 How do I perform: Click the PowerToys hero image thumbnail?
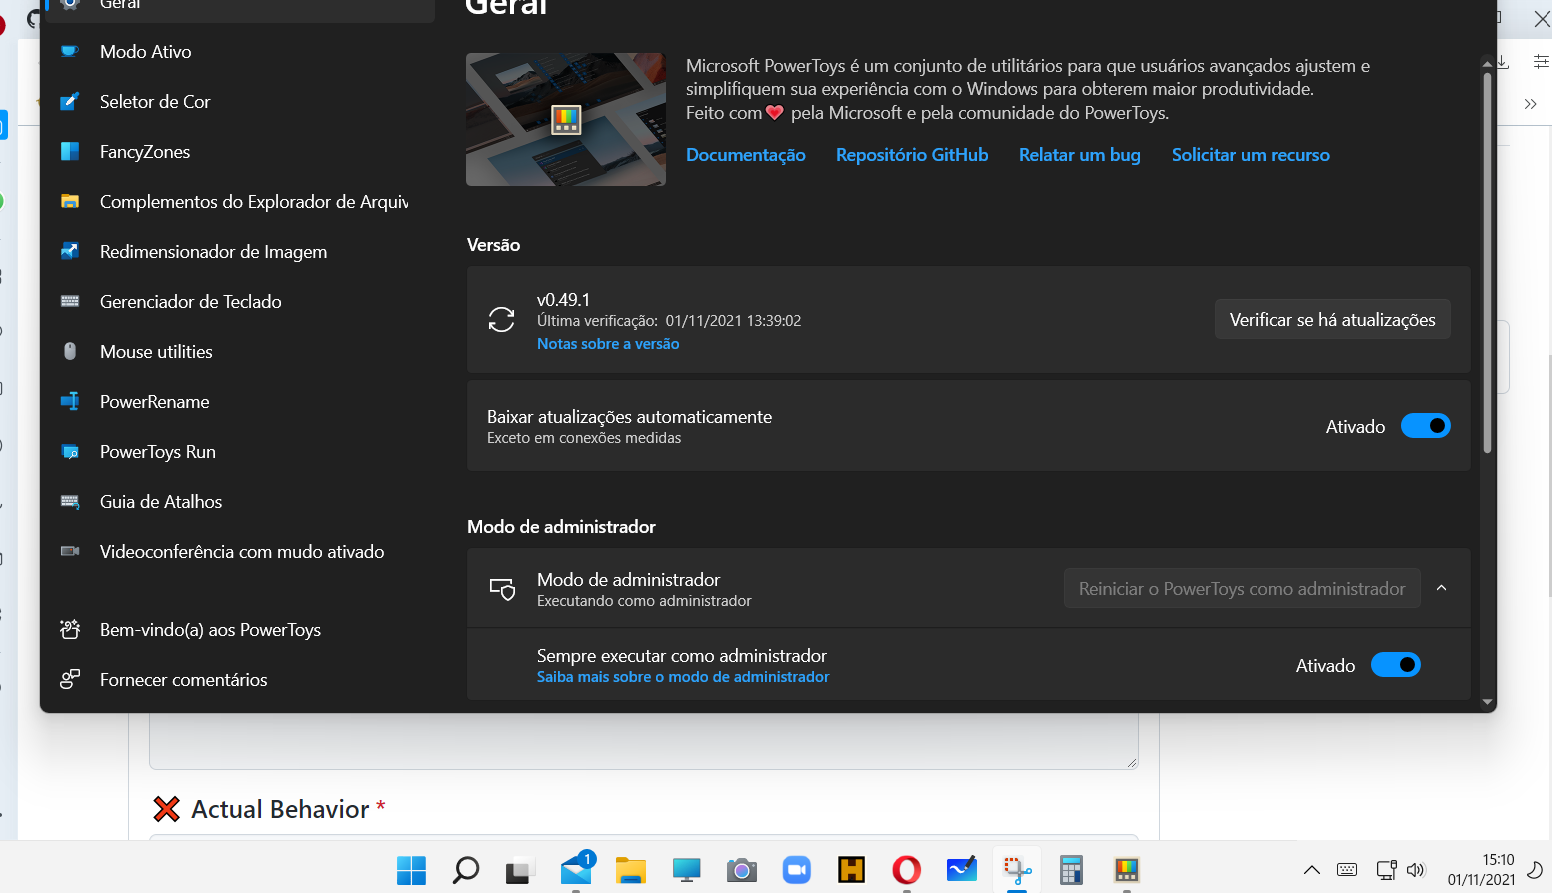[x=566, y=119]
